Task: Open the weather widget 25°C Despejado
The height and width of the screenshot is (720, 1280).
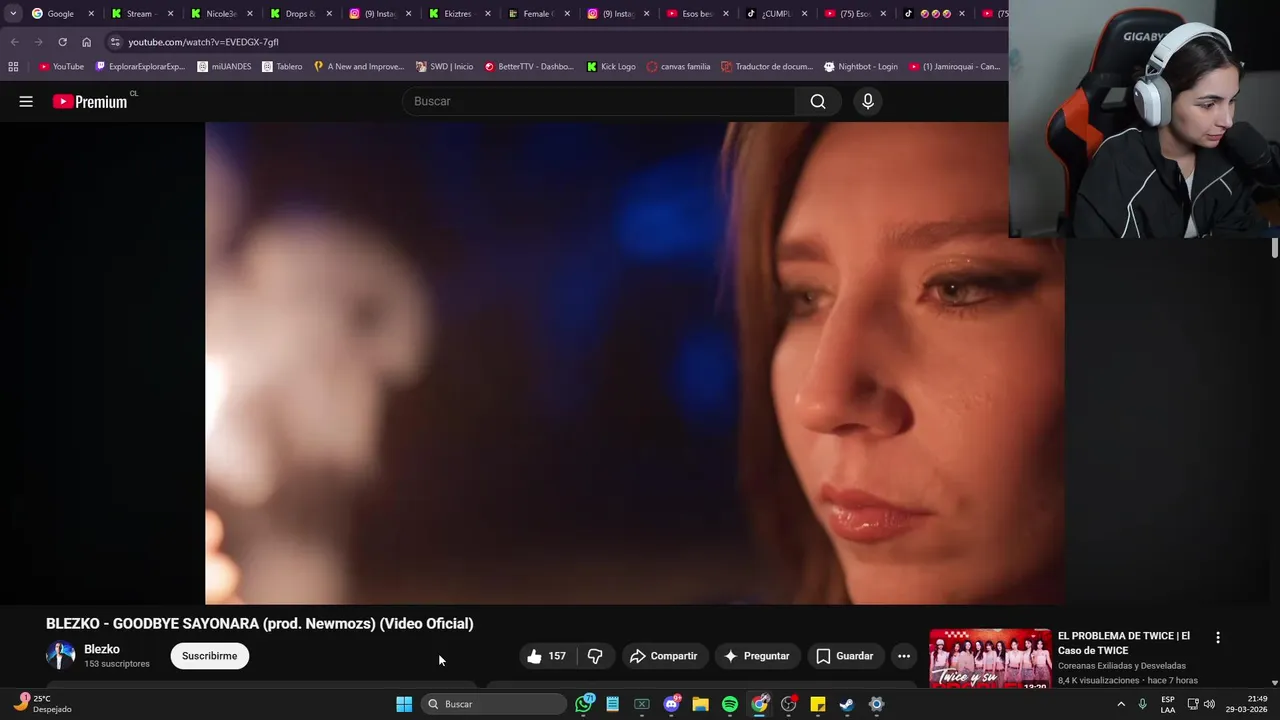Action: [43, 704]
